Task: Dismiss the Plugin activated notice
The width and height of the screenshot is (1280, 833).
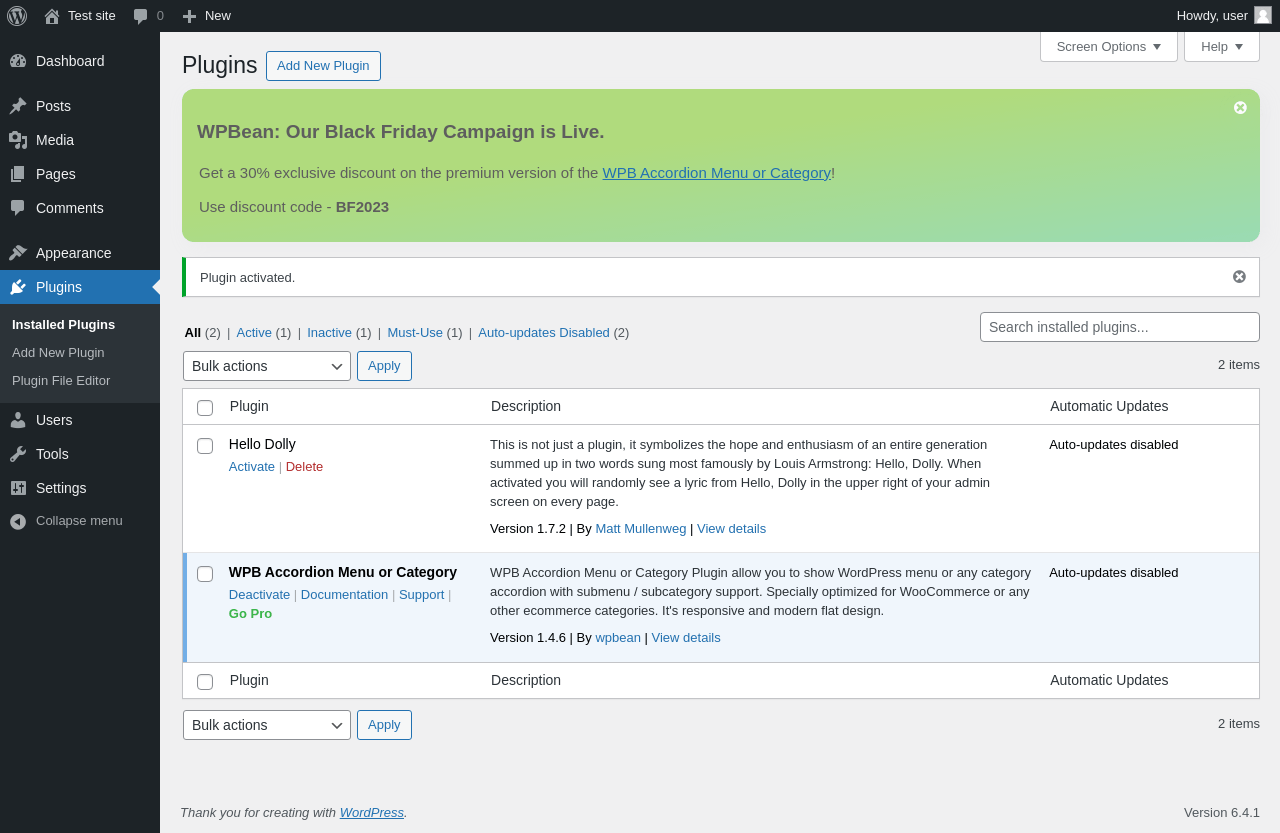Action: coord(1239,277)
